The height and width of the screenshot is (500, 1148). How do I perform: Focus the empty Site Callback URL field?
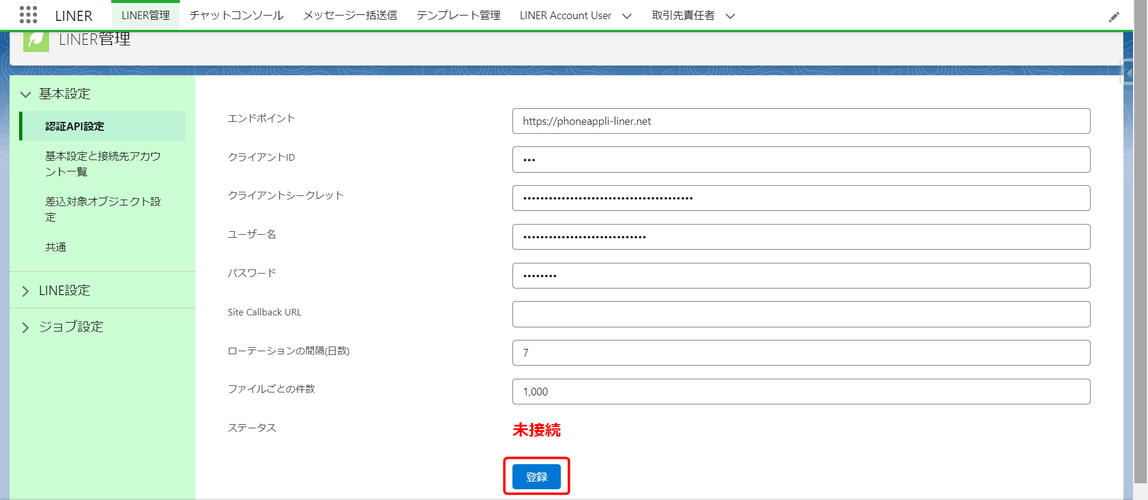(800, 314)
